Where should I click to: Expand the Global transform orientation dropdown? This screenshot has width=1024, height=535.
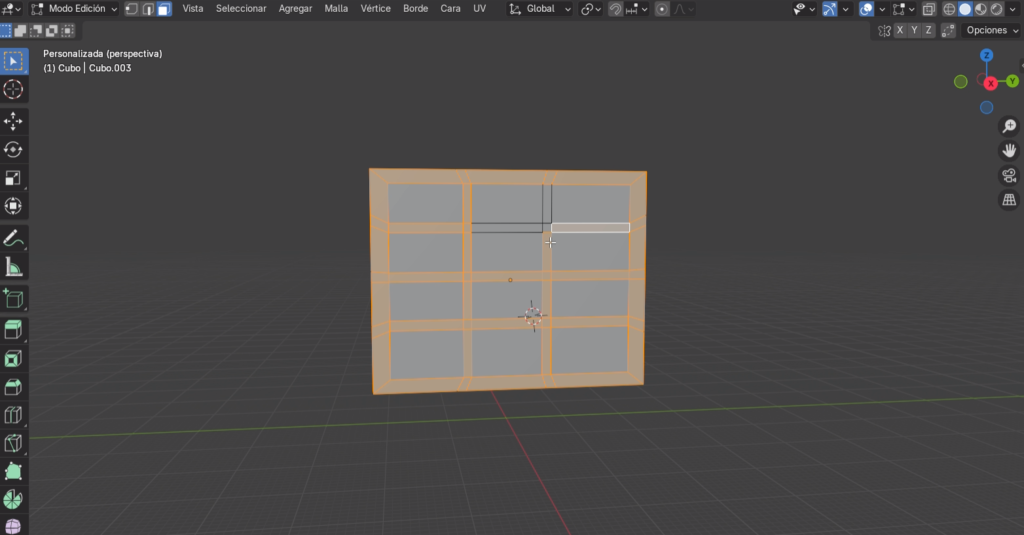[541, 9]
